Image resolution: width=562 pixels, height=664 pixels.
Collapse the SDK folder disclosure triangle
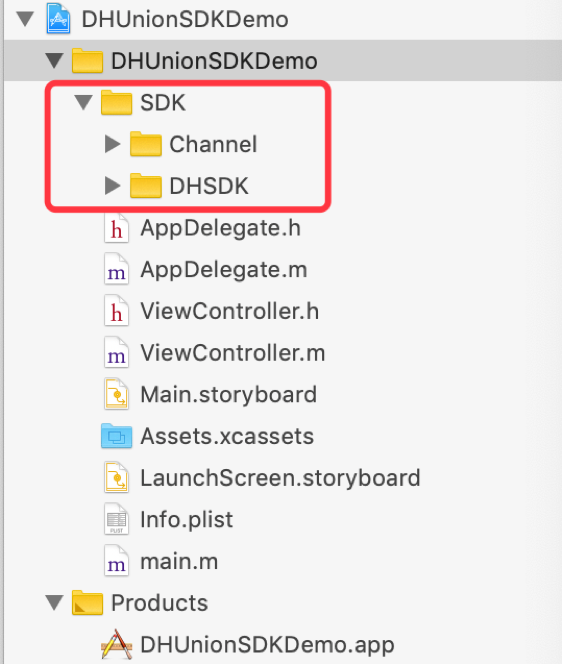(83, 102)
